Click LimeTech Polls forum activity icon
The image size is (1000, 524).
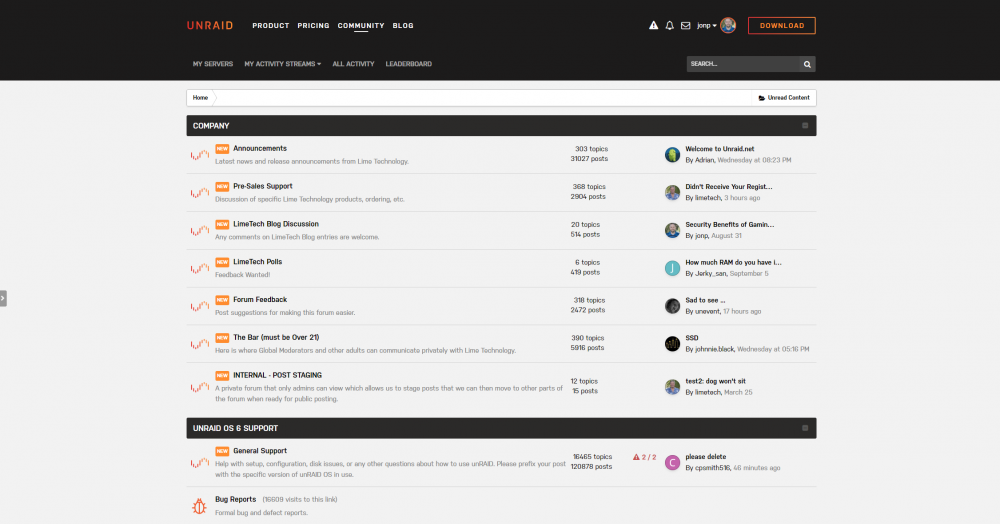pos(200,268)
